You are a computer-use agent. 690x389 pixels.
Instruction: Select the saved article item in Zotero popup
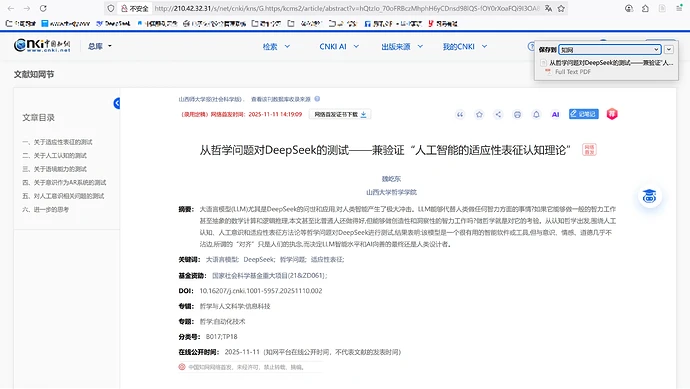607,63
